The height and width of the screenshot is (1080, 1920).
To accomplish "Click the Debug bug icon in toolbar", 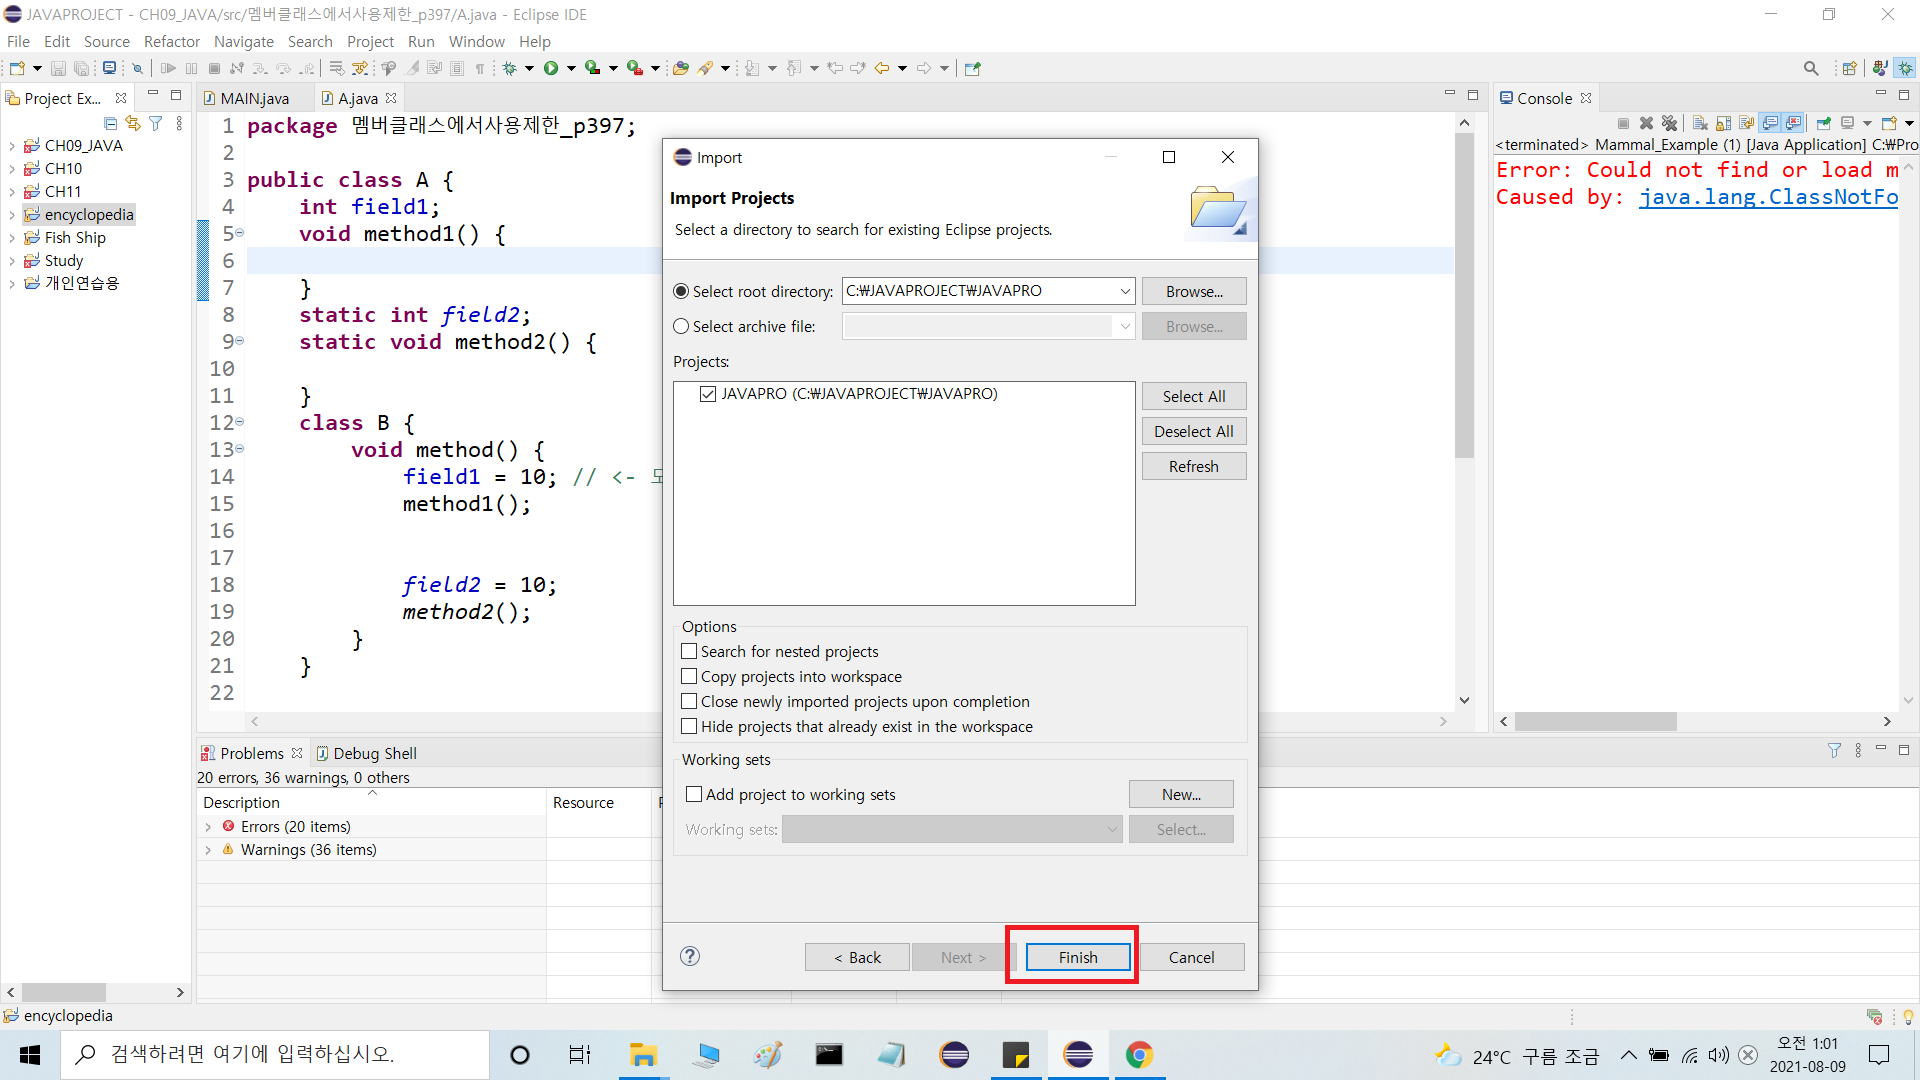I will (x=510, y=68).
